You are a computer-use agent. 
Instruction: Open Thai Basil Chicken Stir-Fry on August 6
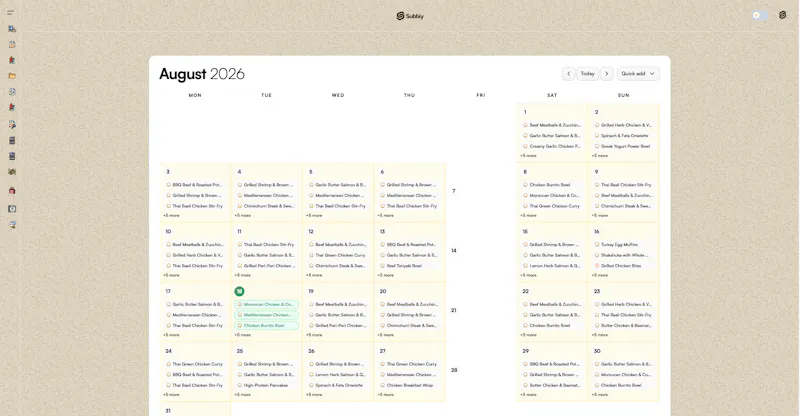point(409,206)
